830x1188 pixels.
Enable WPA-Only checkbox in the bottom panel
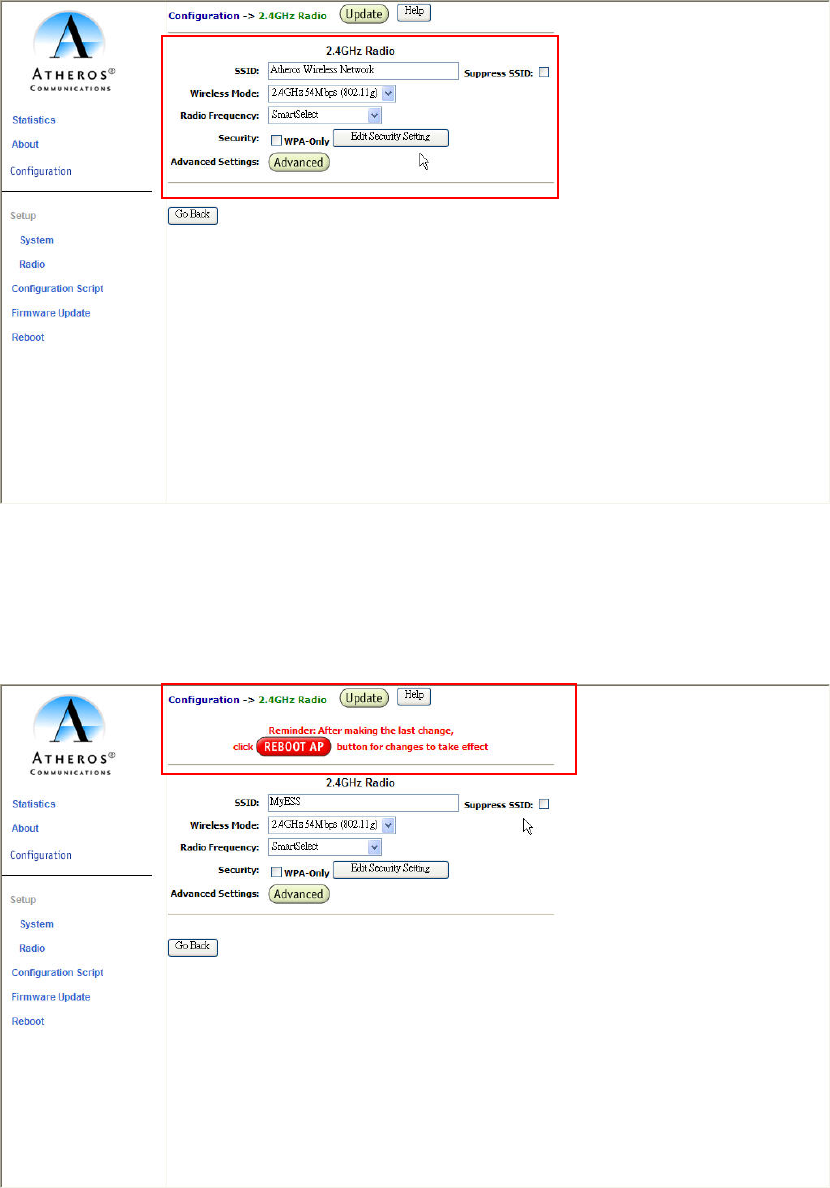tap(277, 873)
